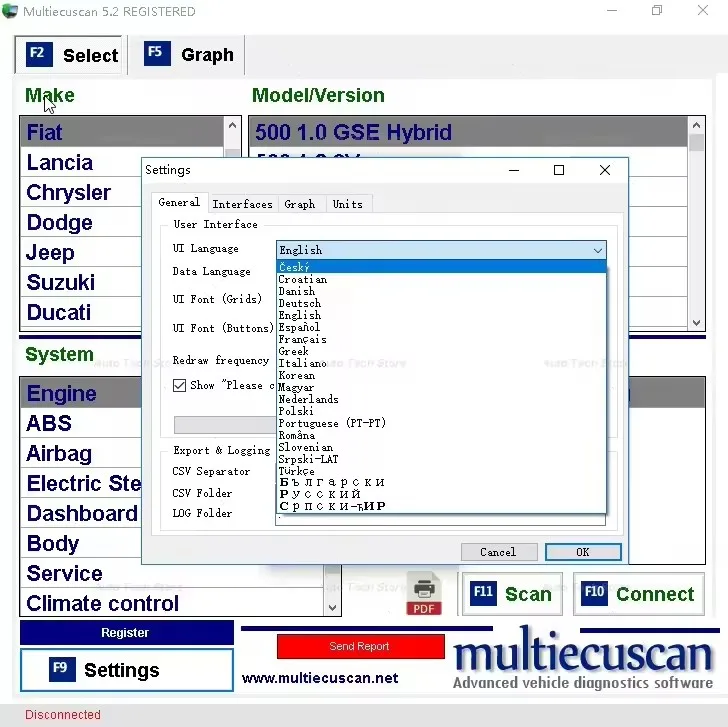The height and width of the screenshot is (727, 728).
Task: Click the red Send Report button
Action: point(360,646)
